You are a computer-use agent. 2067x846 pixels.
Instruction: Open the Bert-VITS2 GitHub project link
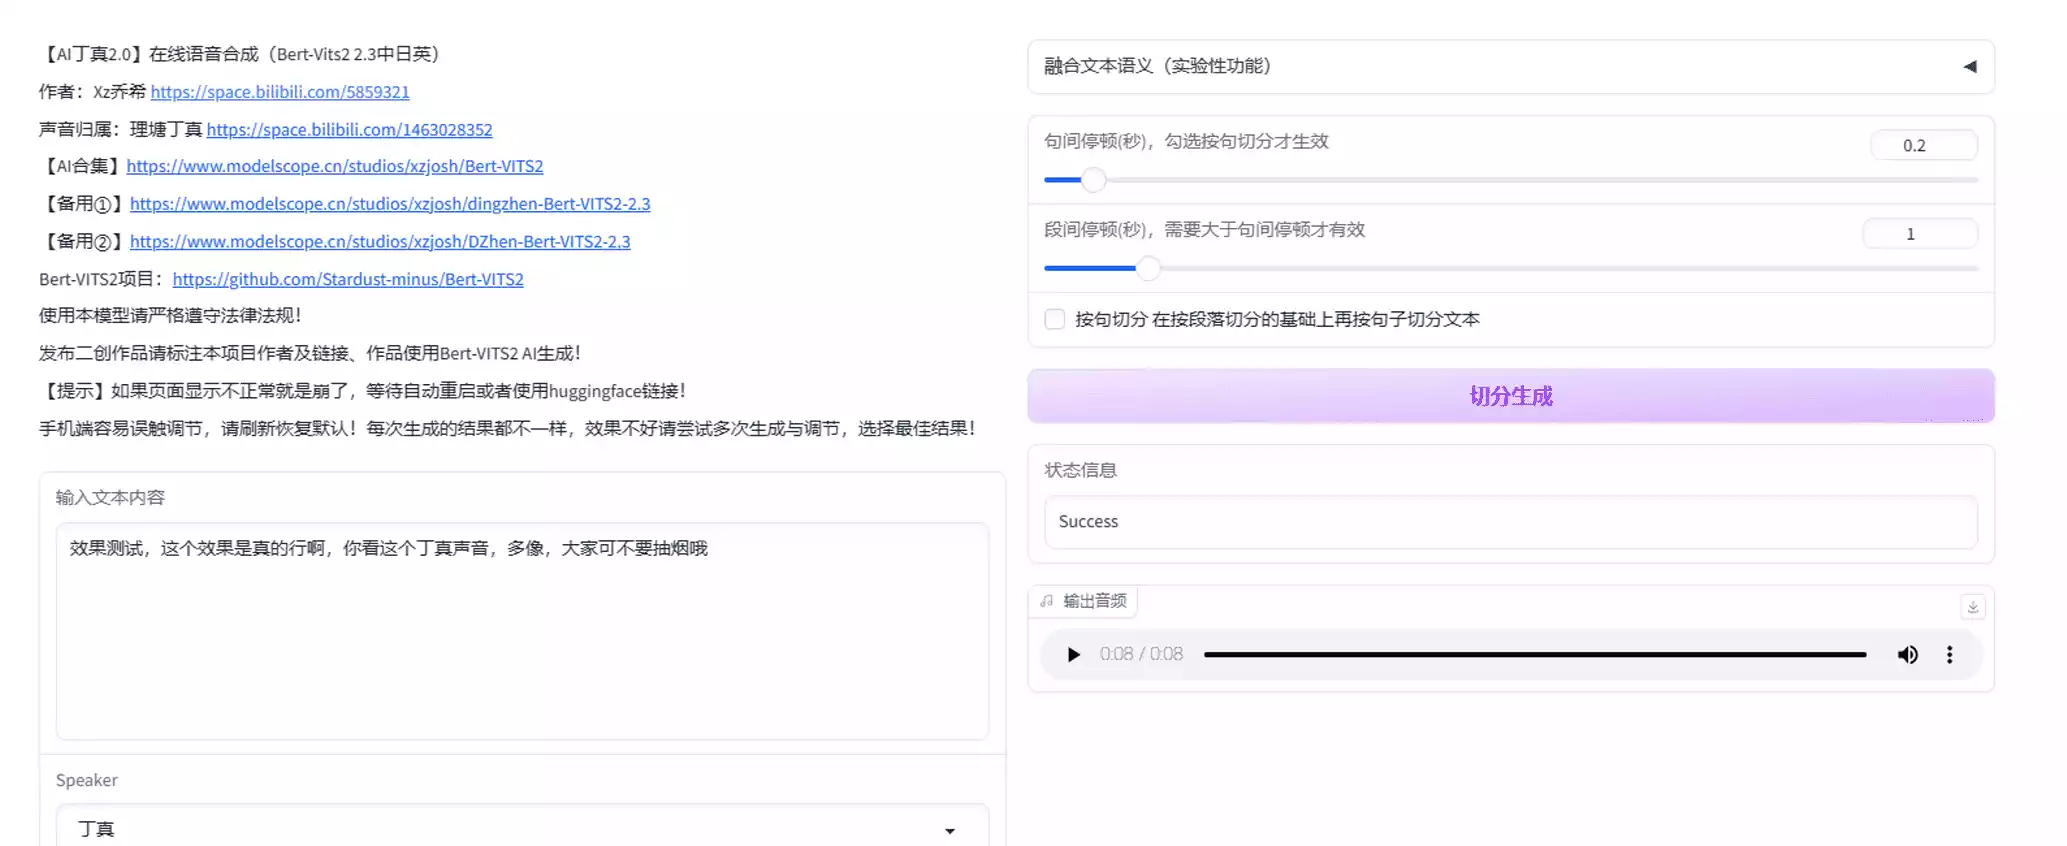(348, 279)
